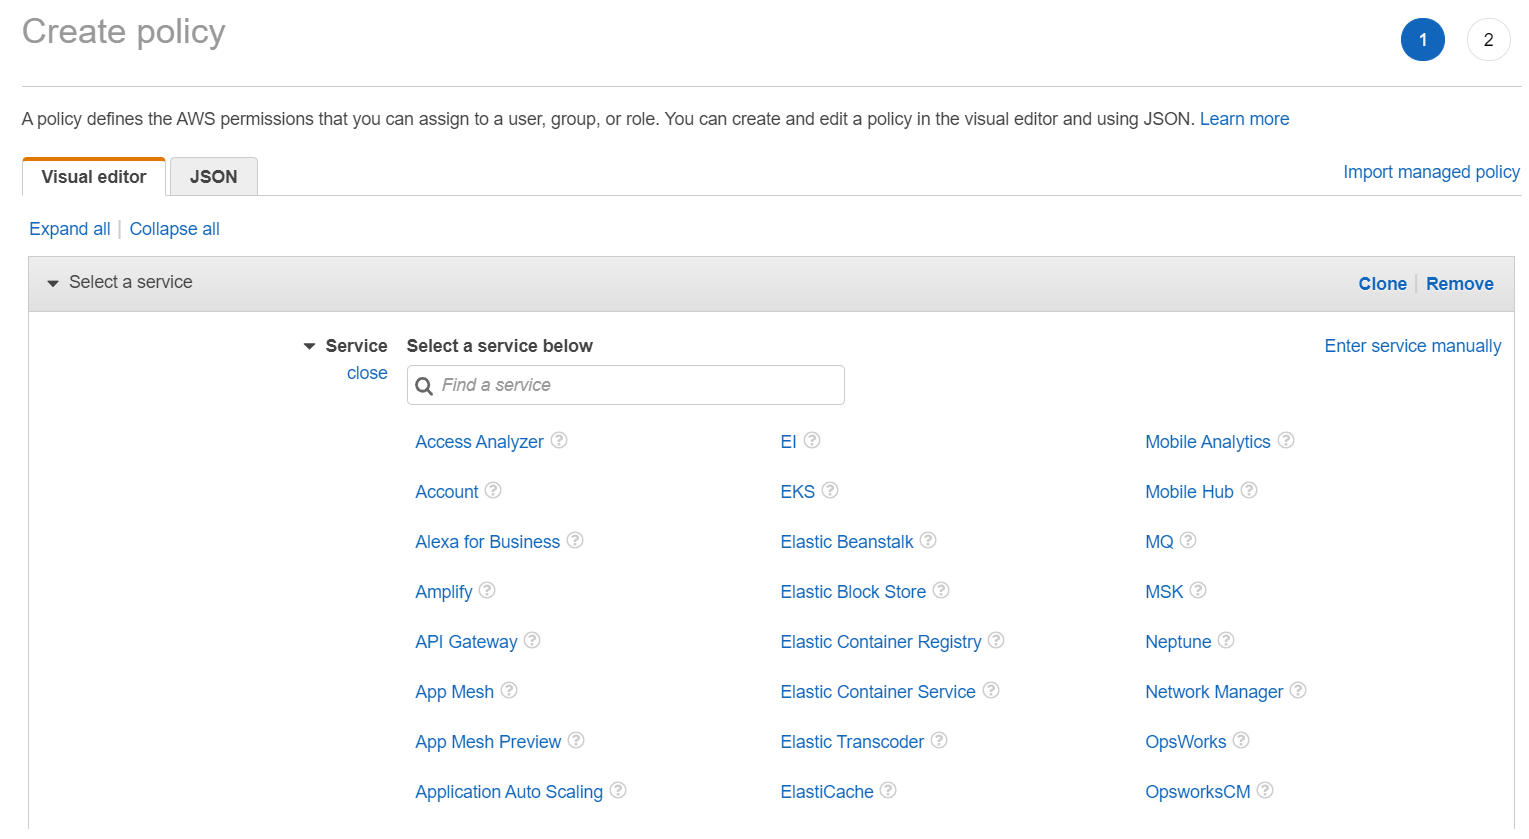
Task: Collapse the Service disclosure triangle
Action: coord(310,346)
